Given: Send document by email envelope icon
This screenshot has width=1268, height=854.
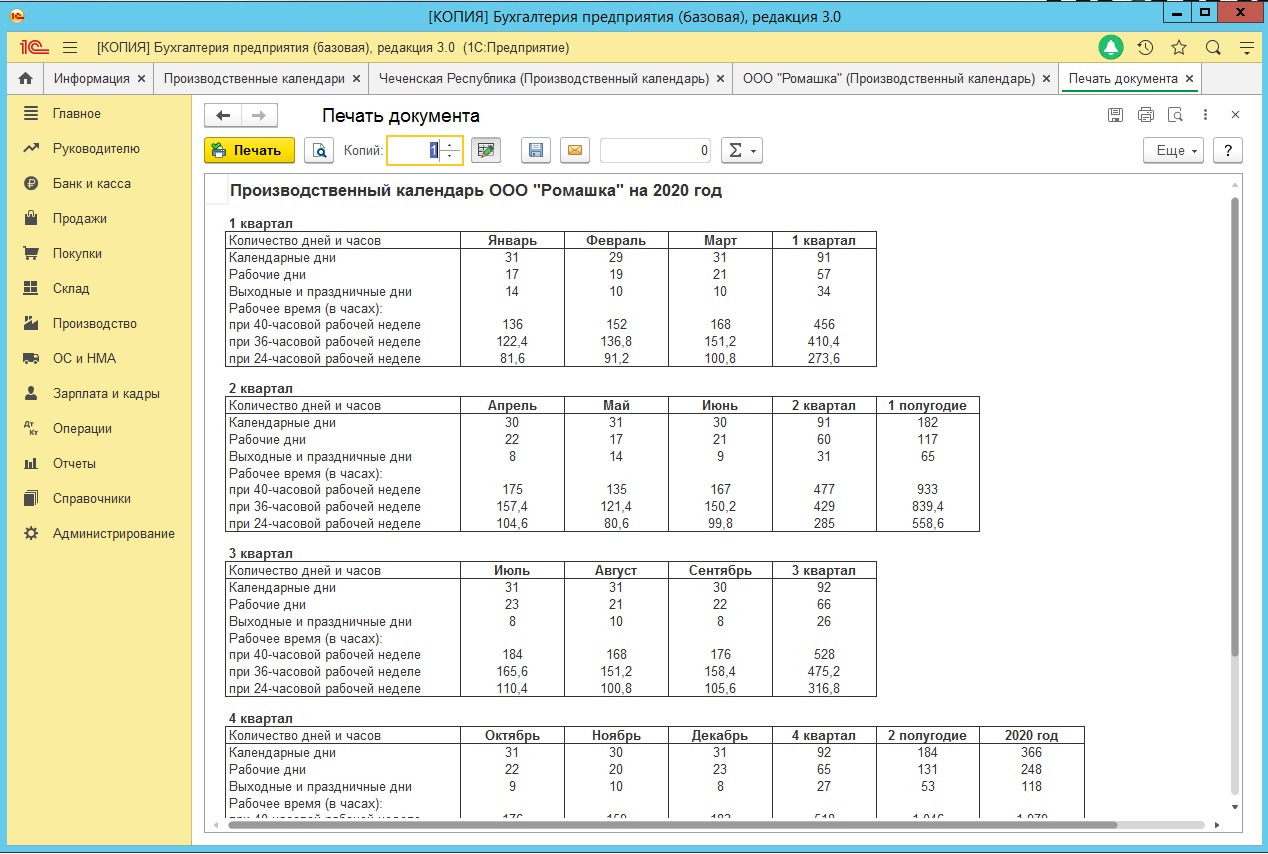Looking at the screenshot, I should 574,150.
